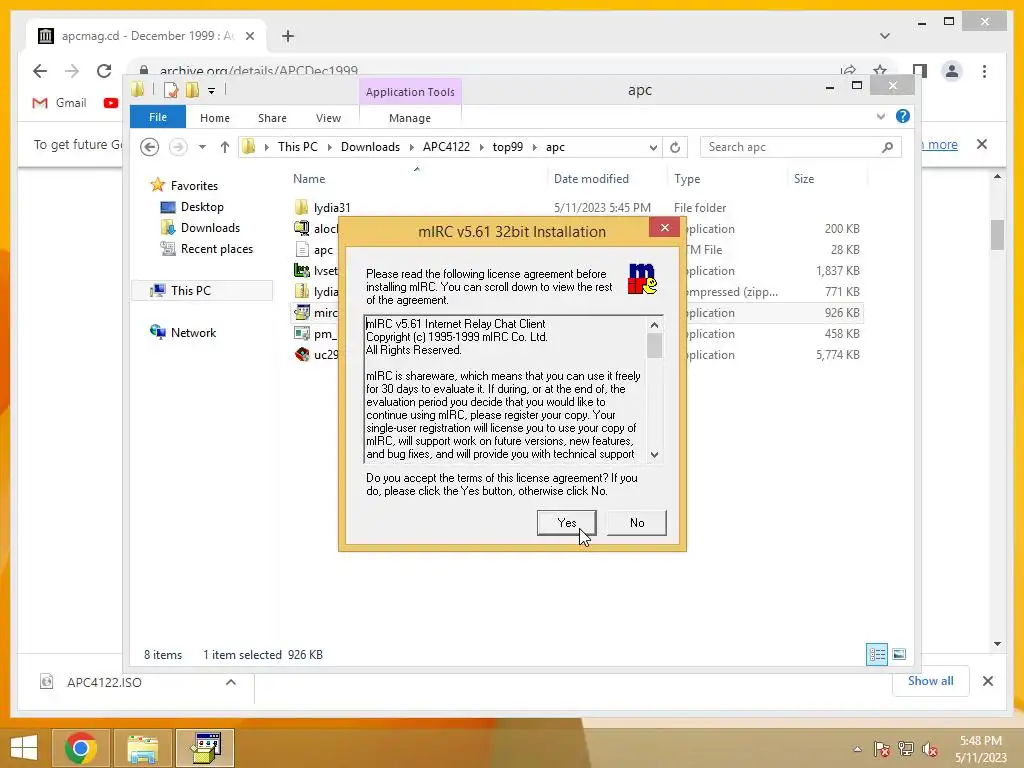1024x768 pixels.
Task: Select the uc29 application icon
Action: (302, 355)
